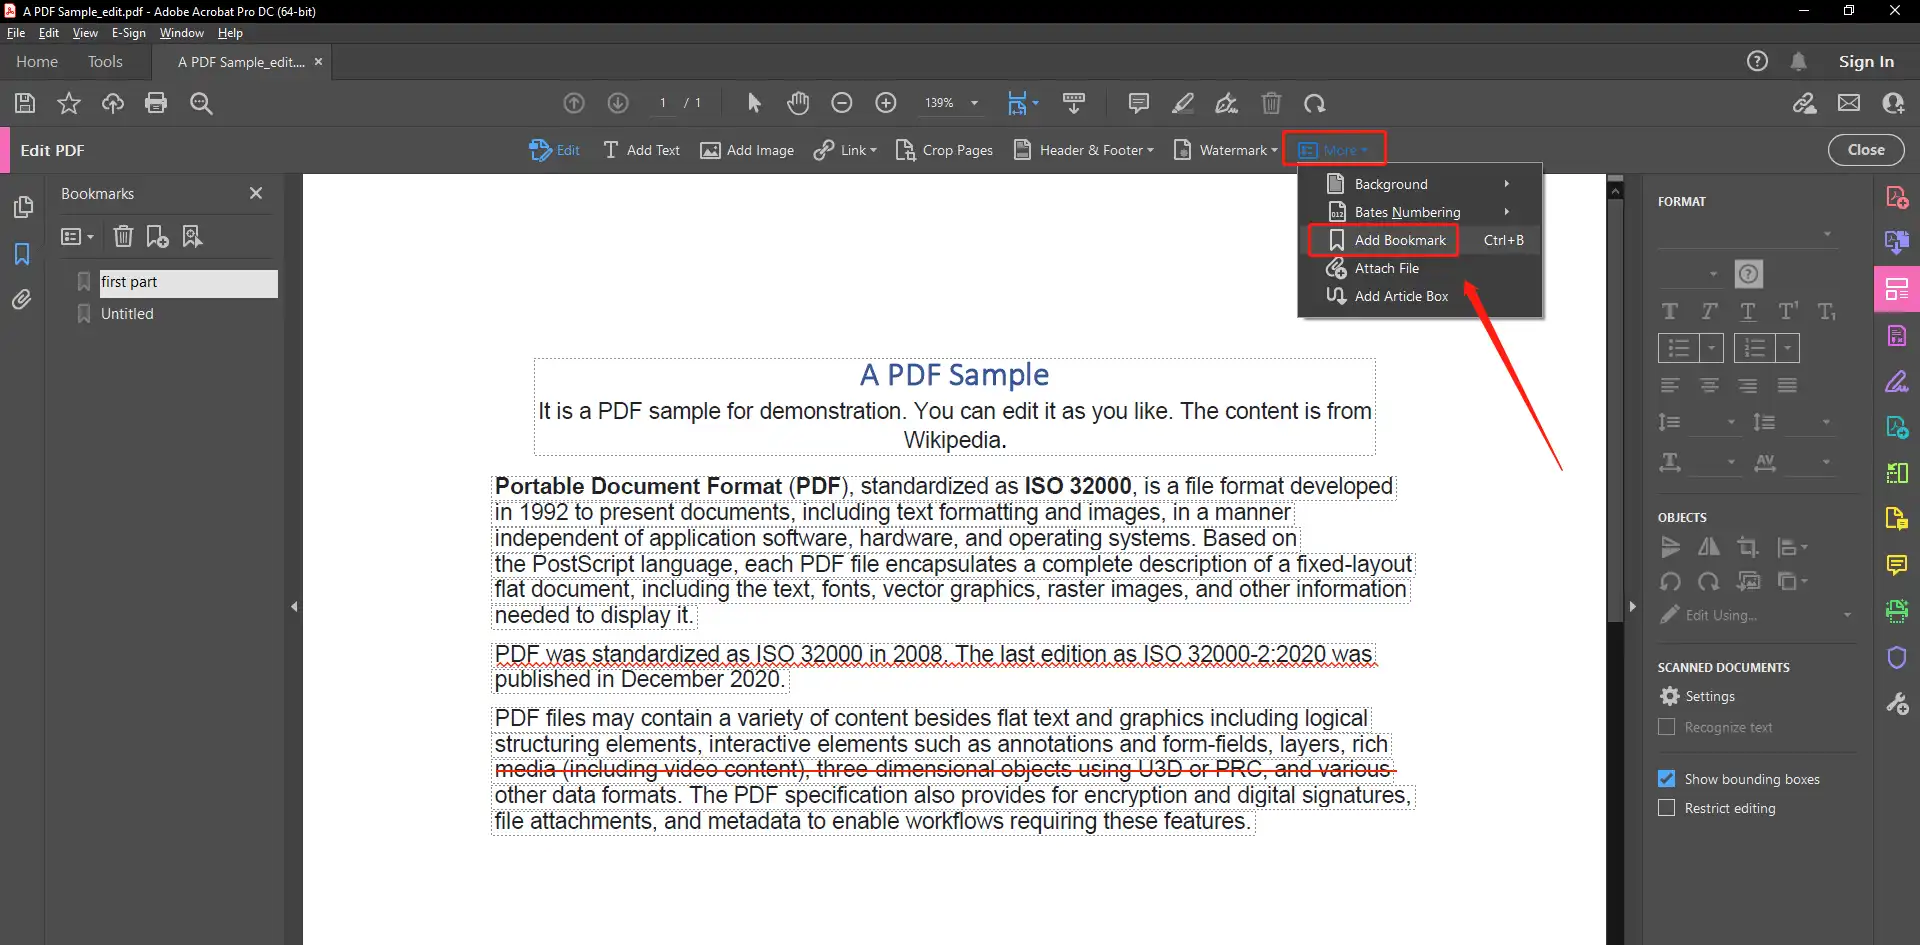
Task: Upload the file to the cloud
Action: pyautogui.click(x=113, y=103)
